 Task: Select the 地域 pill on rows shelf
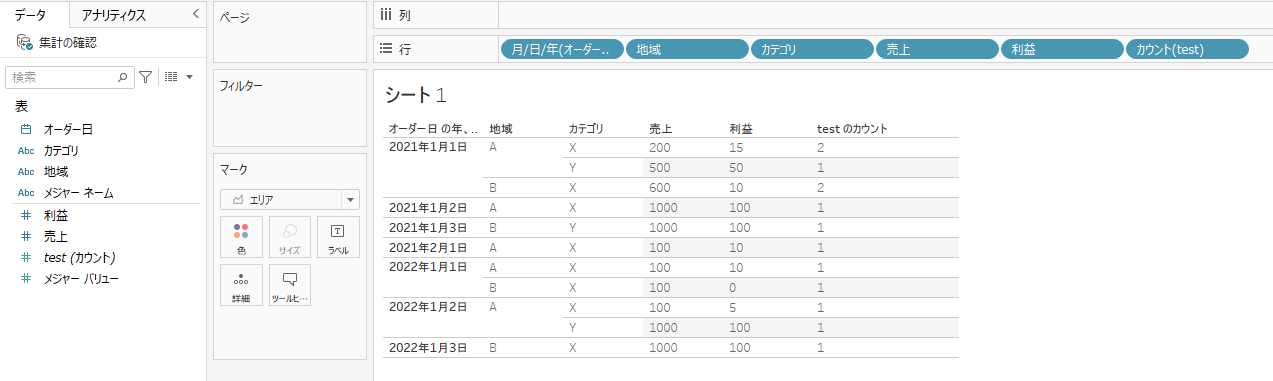(687, 49)
